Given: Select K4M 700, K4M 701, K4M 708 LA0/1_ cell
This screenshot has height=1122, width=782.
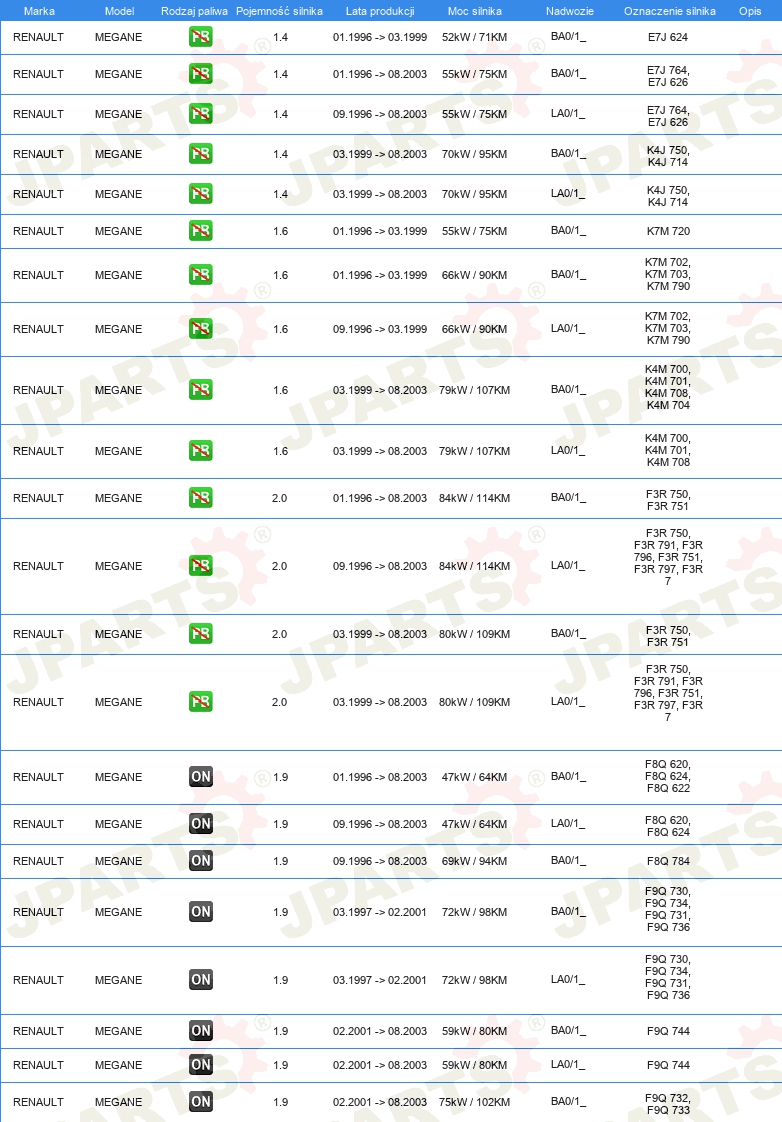Looking at the screenshot, I should click(668, 450).
